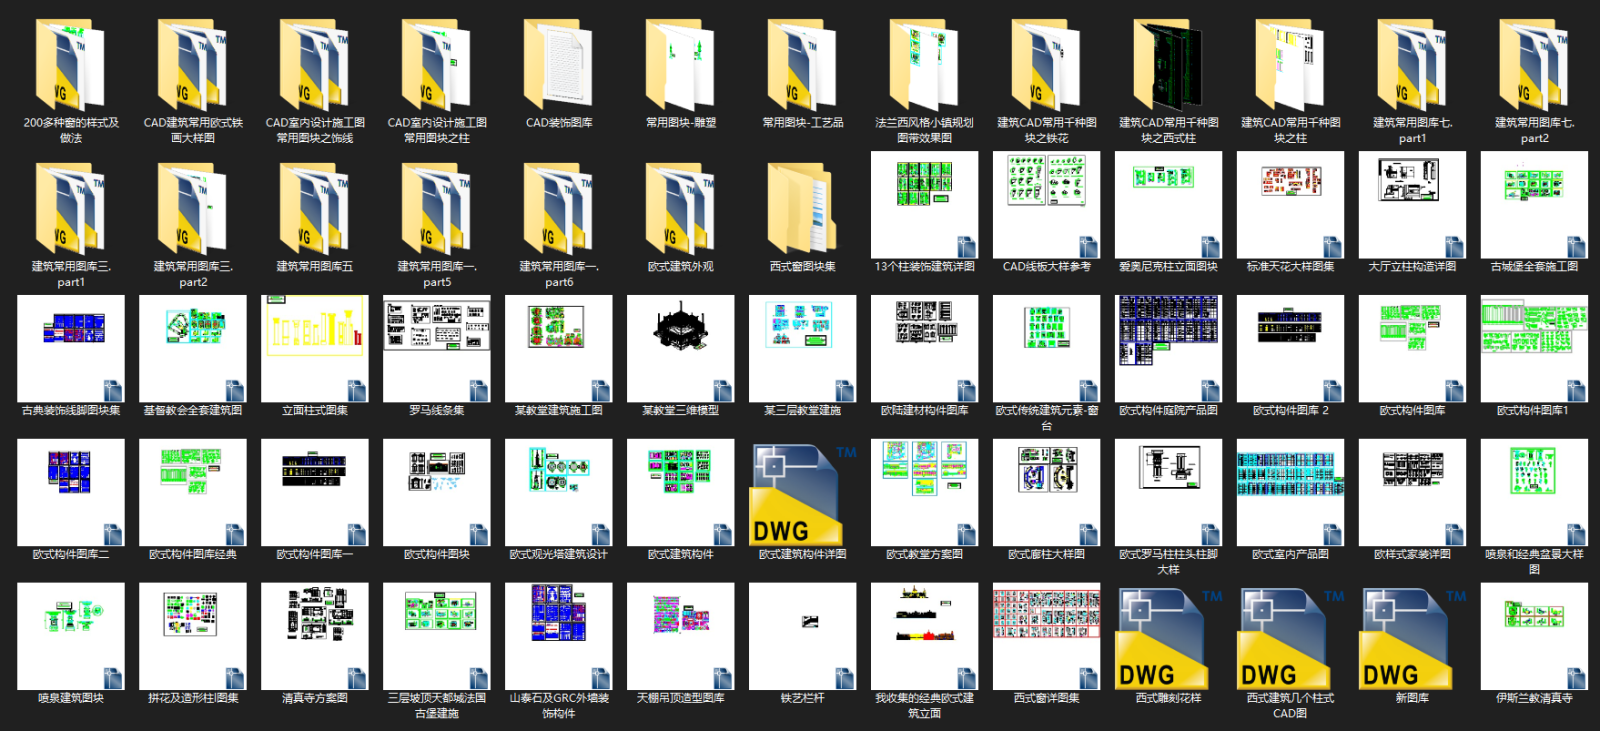Screen dimensions: 1600x731
Task: Open the CAD建筑常用欧式铁画大样图 folder icon
Action: [192, 63]
